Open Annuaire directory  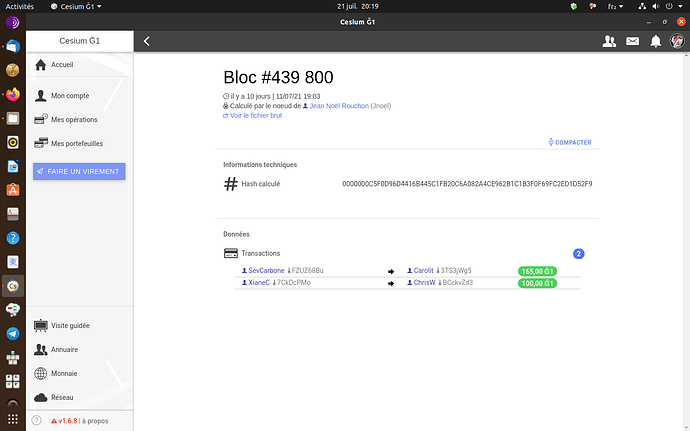[x=80, y=350]
